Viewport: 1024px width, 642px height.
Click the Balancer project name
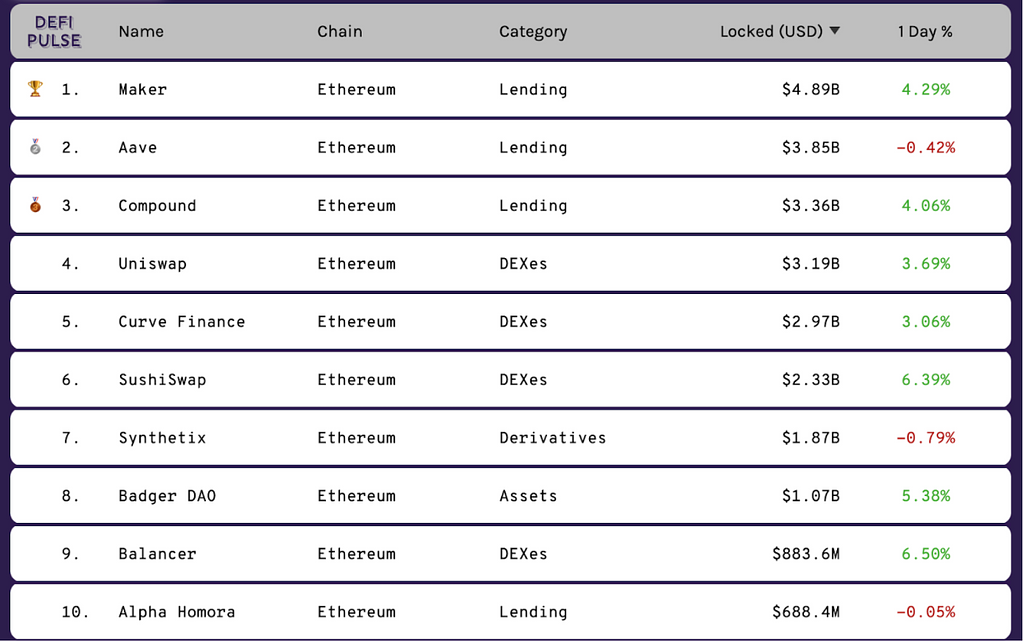pos(157,554)
